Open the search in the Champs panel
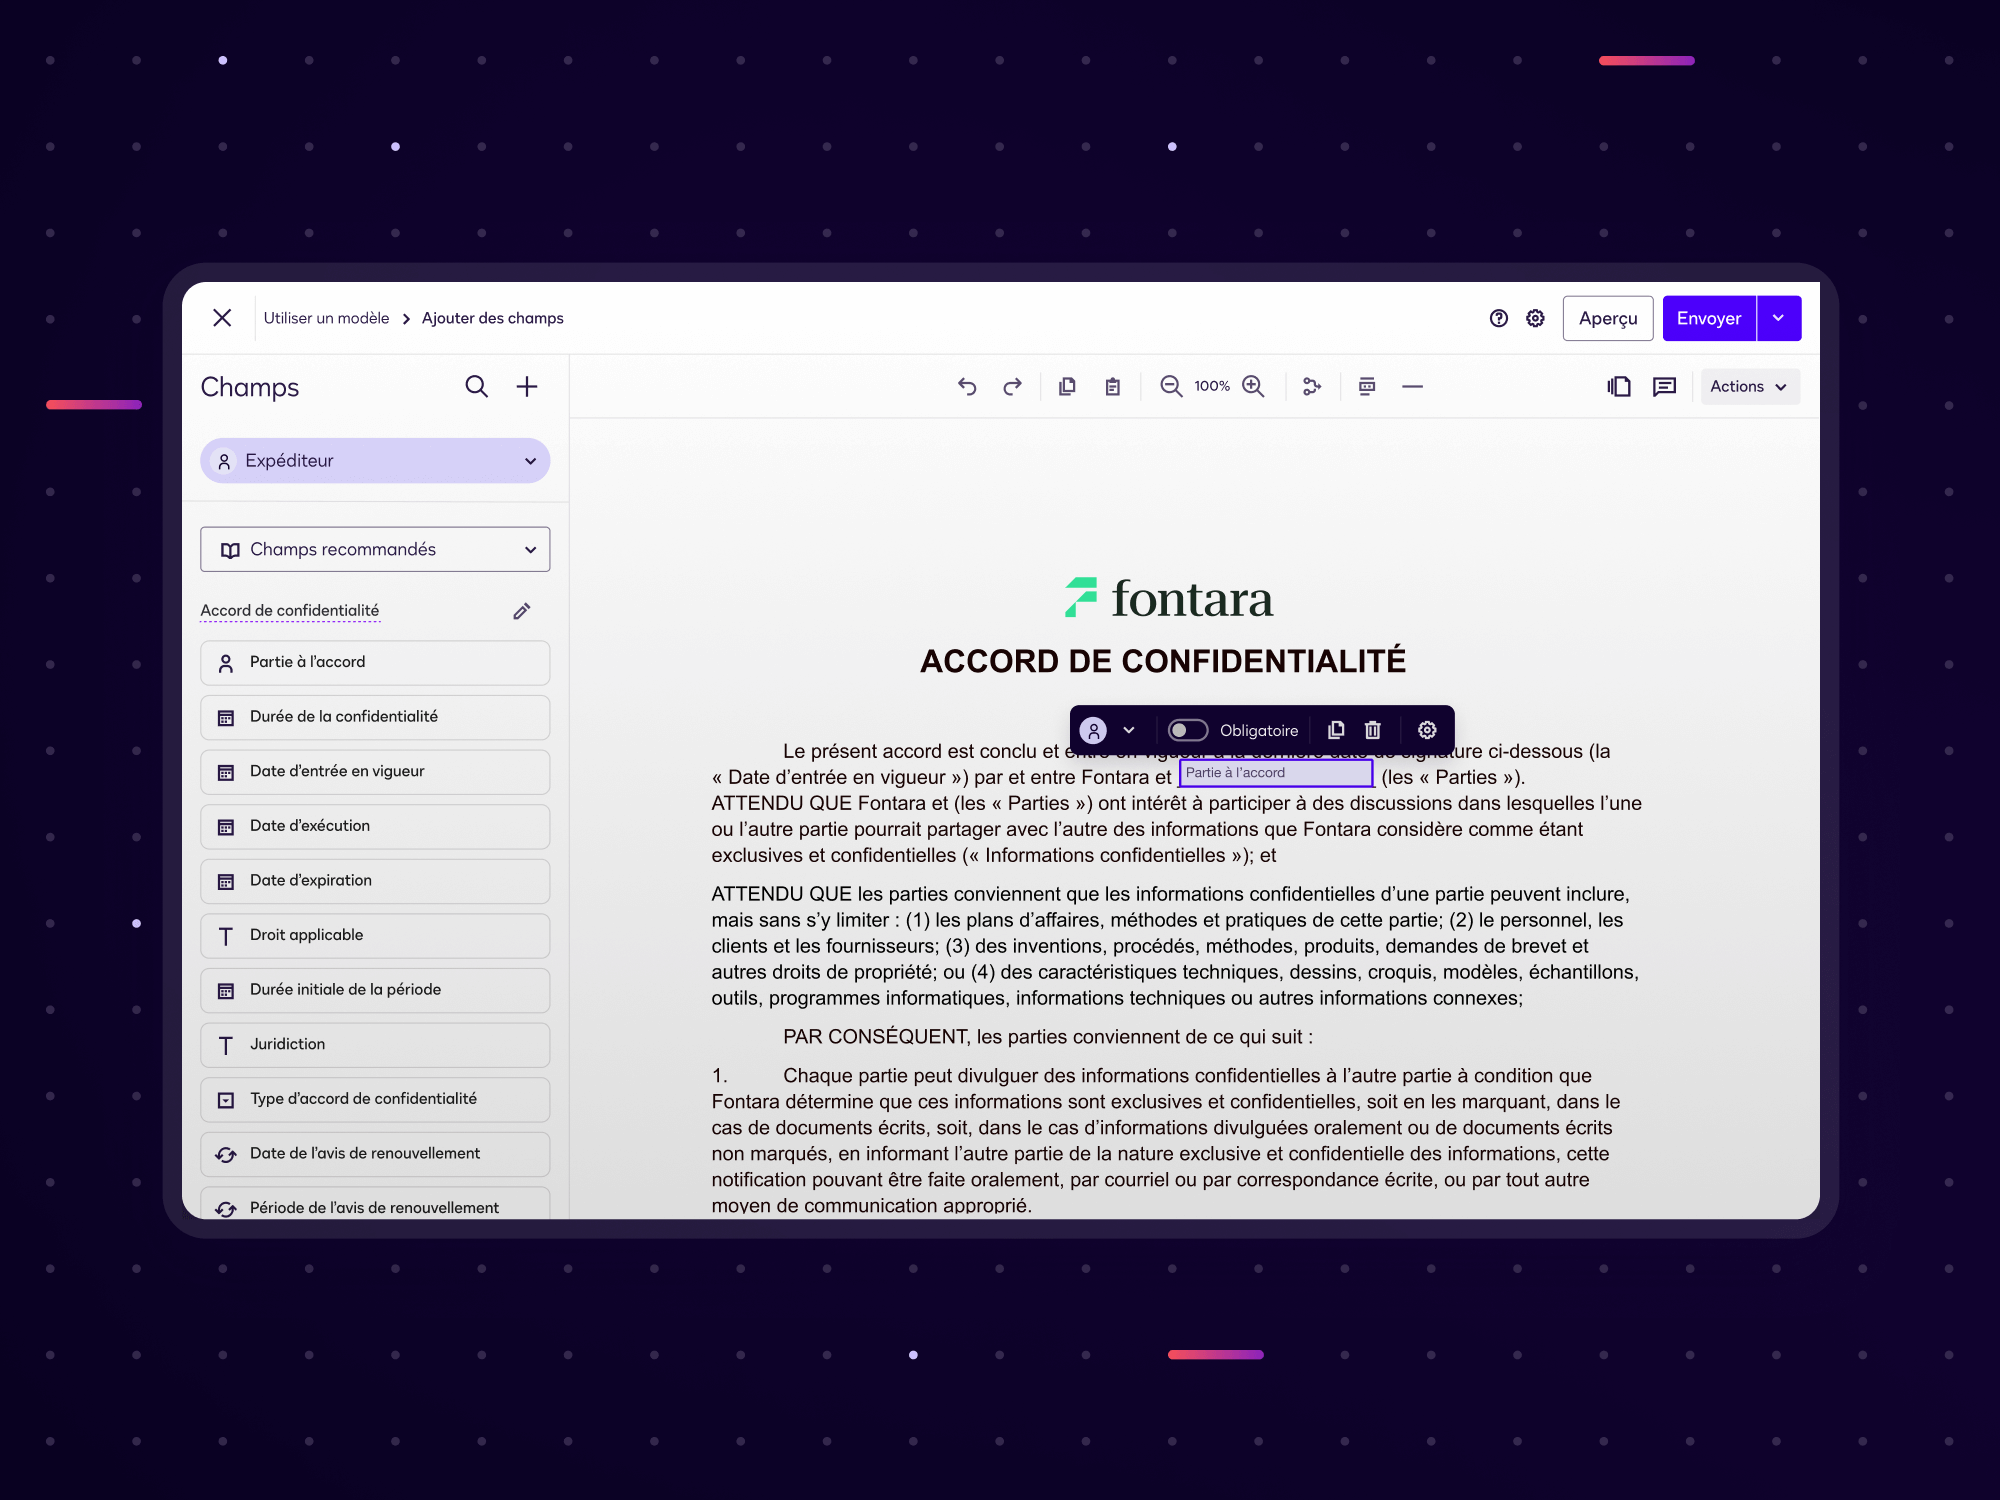This screenshot has width=2000, height=1500. [476, 387]
